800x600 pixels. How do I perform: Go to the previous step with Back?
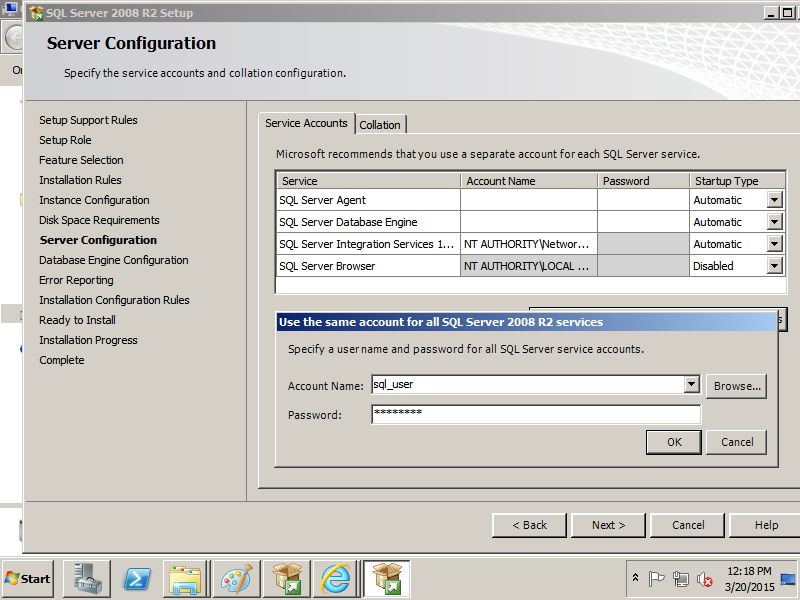(529, 525)
